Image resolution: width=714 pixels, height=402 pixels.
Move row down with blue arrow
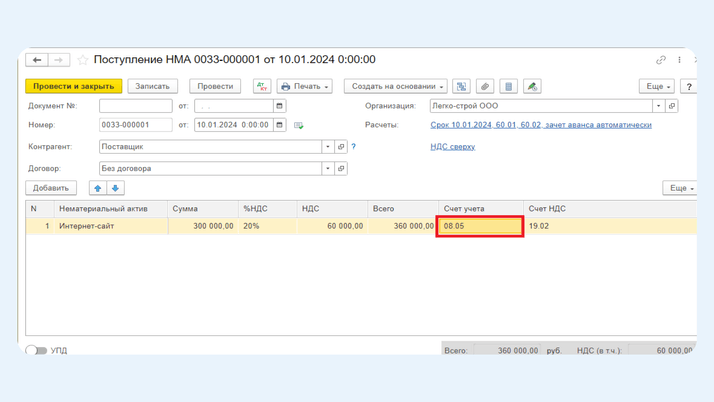tap(115, 188)
